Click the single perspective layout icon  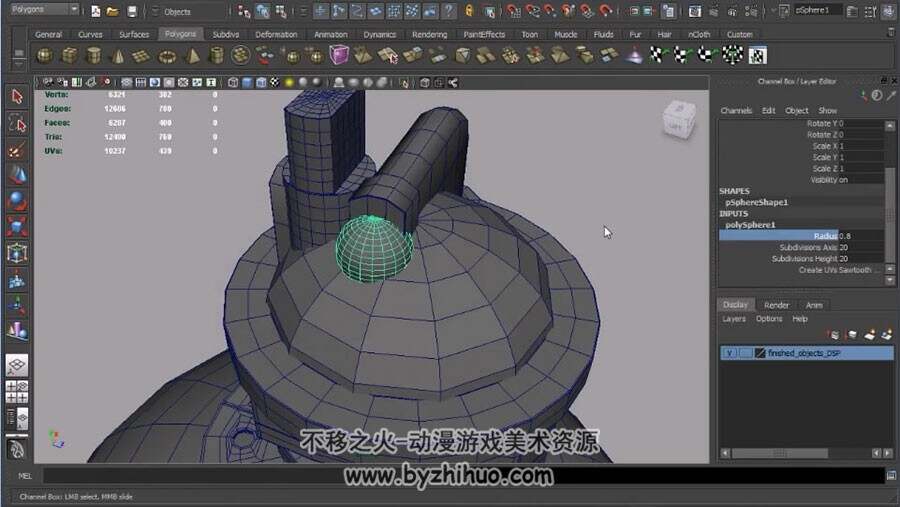[x=17, y=365]
